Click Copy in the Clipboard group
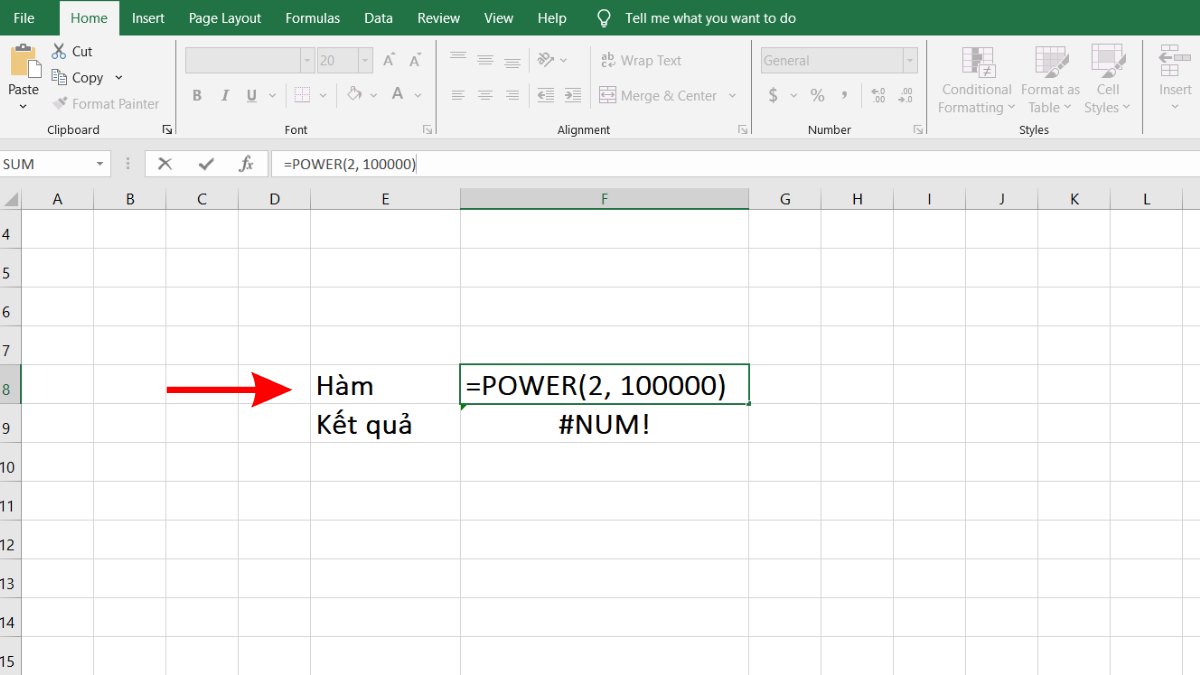This screenshot has width=1200, height=675. pos(80,77)
